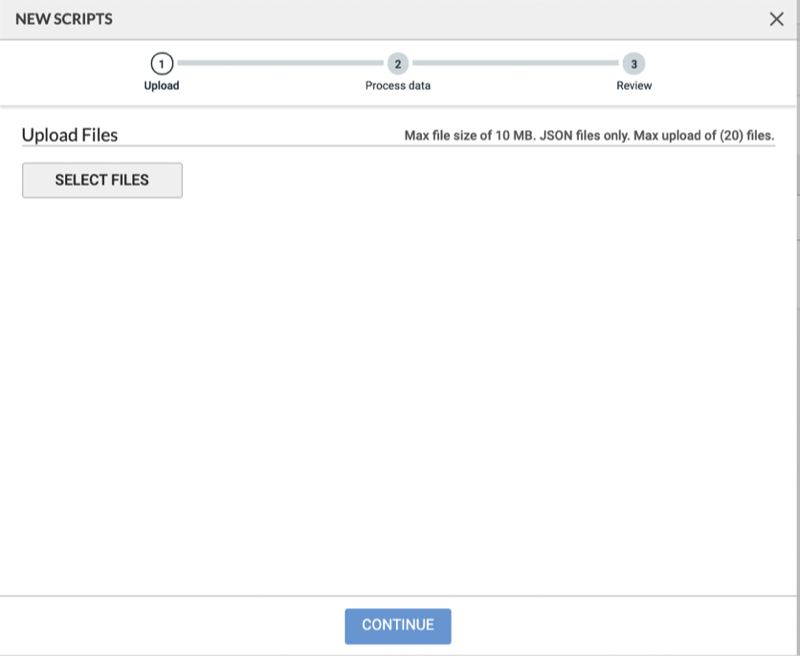This screenshot has height=656, width=800.
Task: Click the Upload step label
Action: [x=162, y=86]
